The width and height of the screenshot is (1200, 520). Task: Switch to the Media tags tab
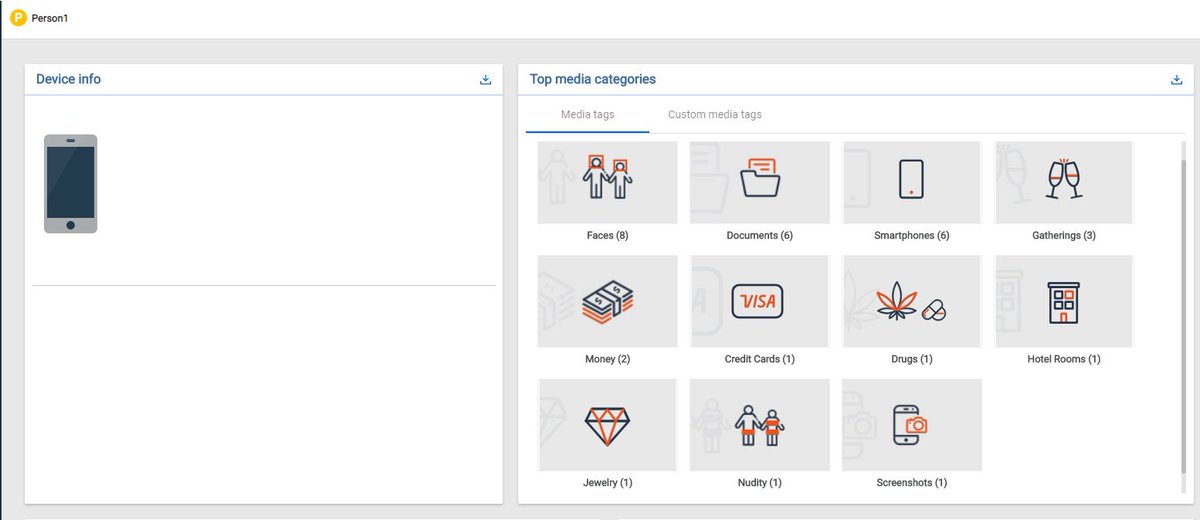(x=588, y=115)
